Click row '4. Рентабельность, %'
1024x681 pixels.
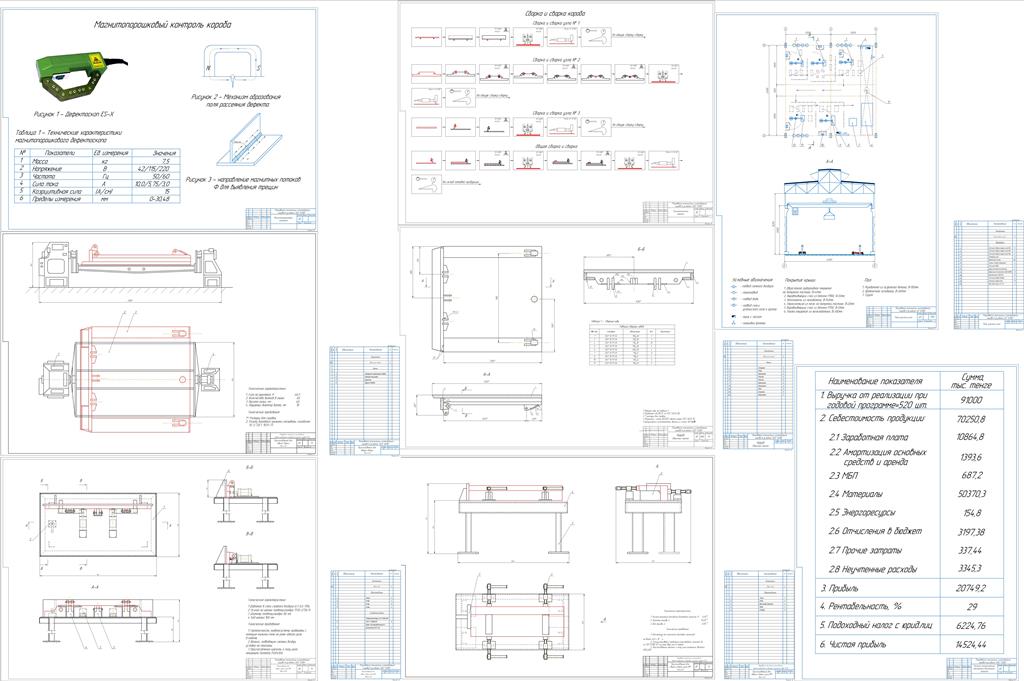860,607
